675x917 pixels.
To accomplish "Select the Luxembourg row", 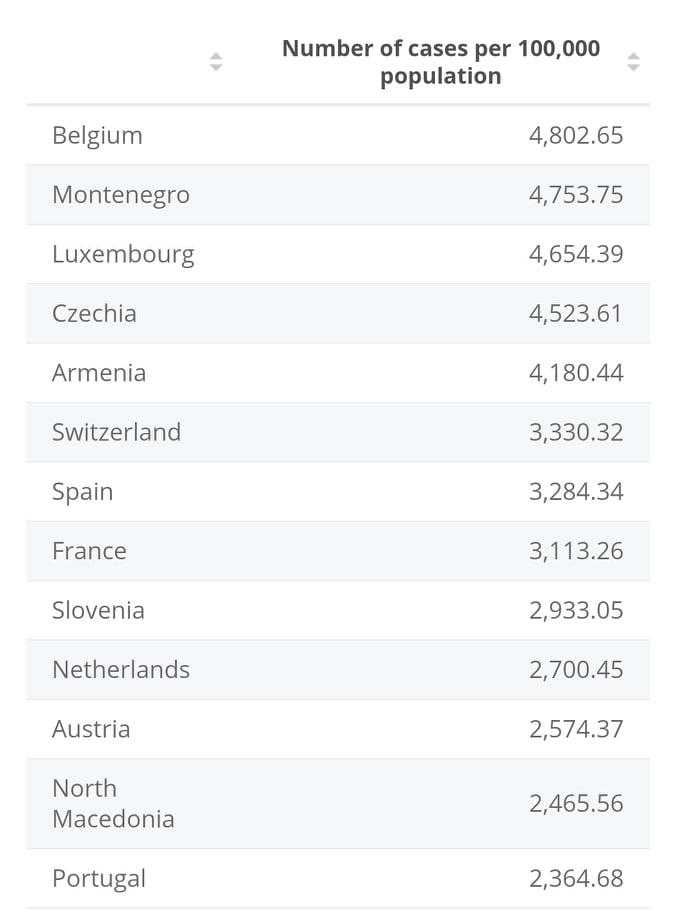I will point(338,254).
